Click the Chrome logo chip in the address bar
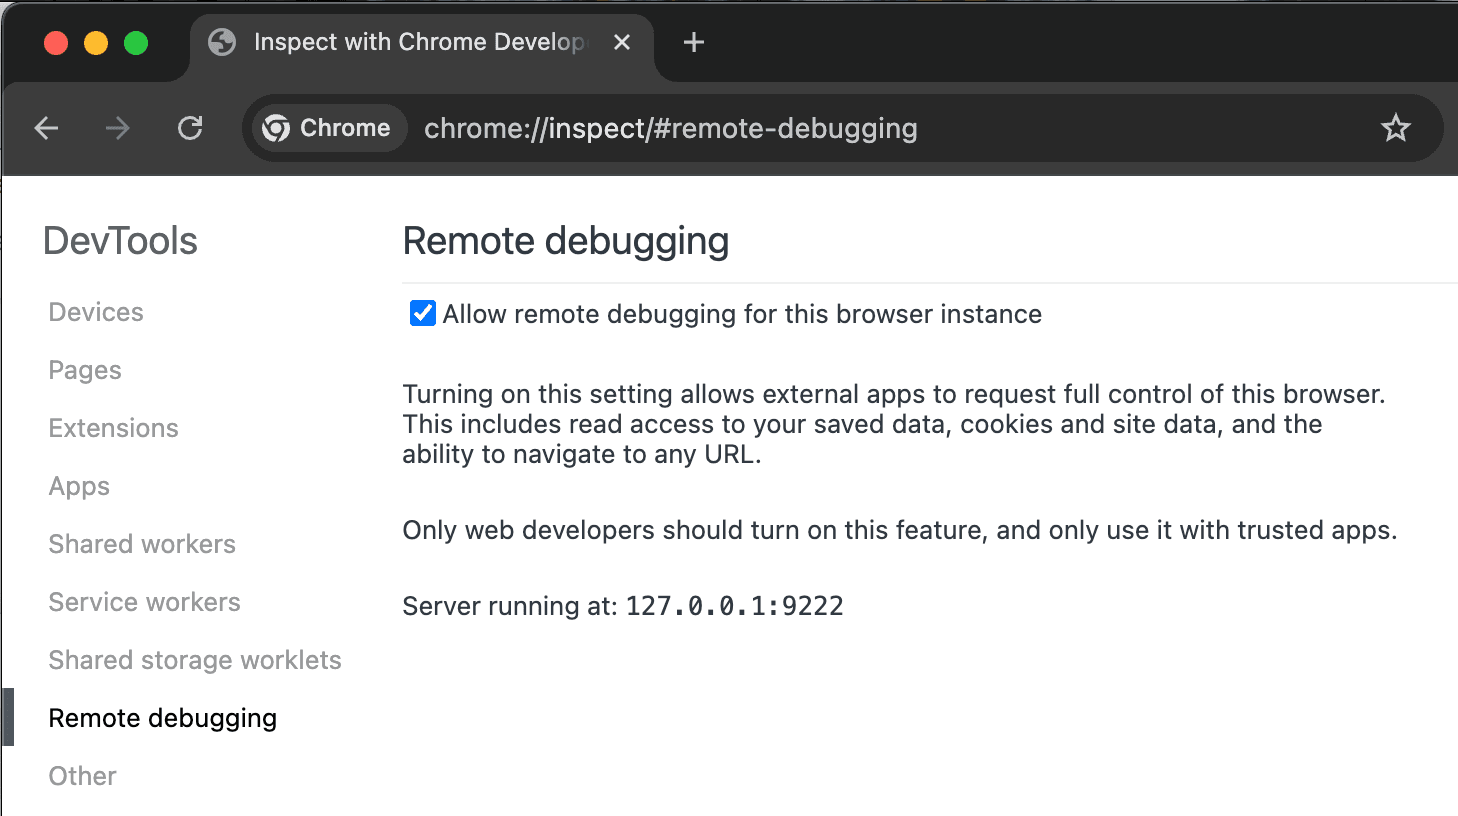The width and height of the screenshot is (1458, 816). pyautogui.click(x=327, y=128)
